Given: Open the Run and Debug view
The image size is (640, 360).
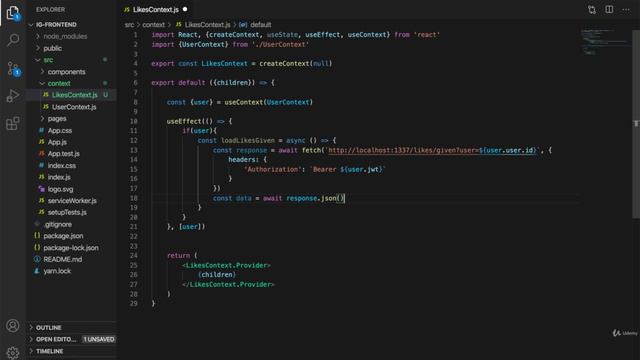Looking at the screenshot, I should click(x=13, y=96).
